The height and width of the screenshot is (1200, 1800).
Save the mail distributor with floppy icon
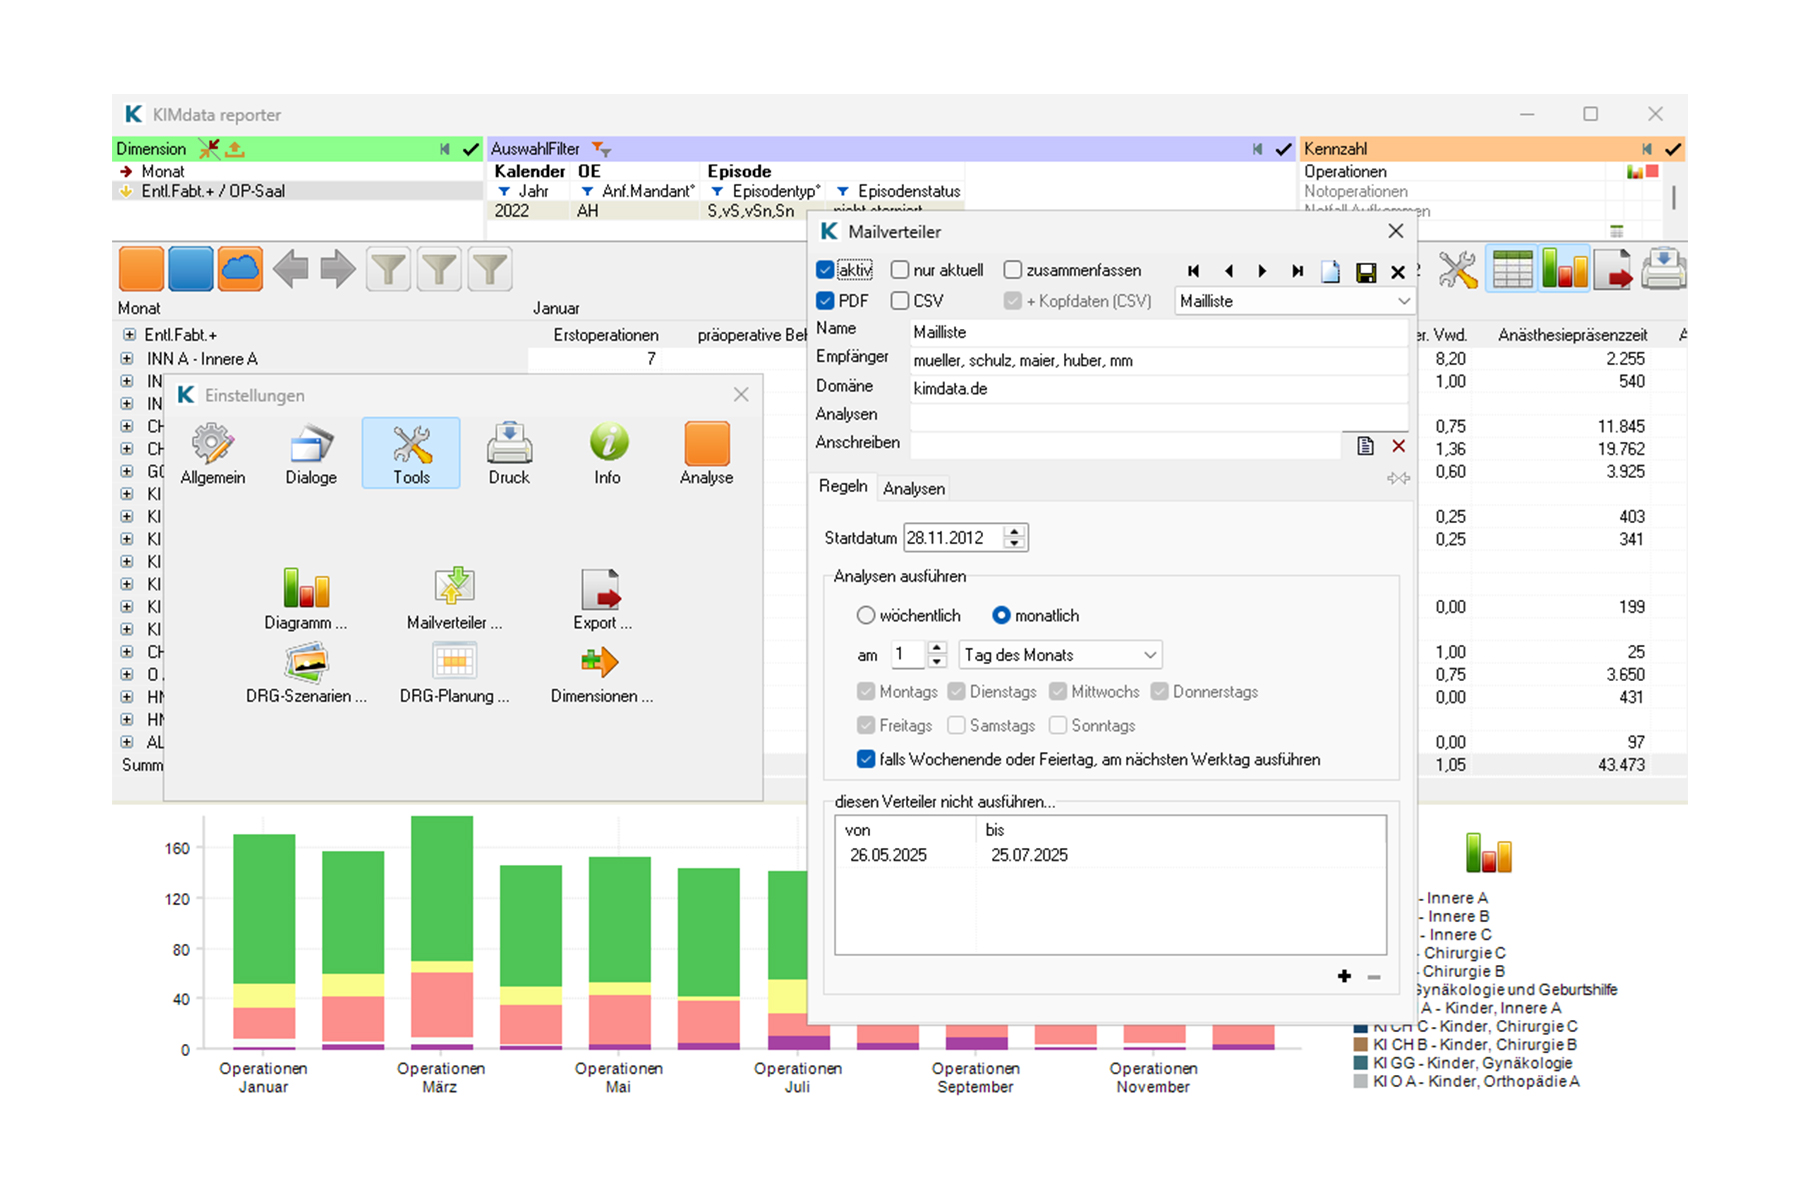(1365, 272)
